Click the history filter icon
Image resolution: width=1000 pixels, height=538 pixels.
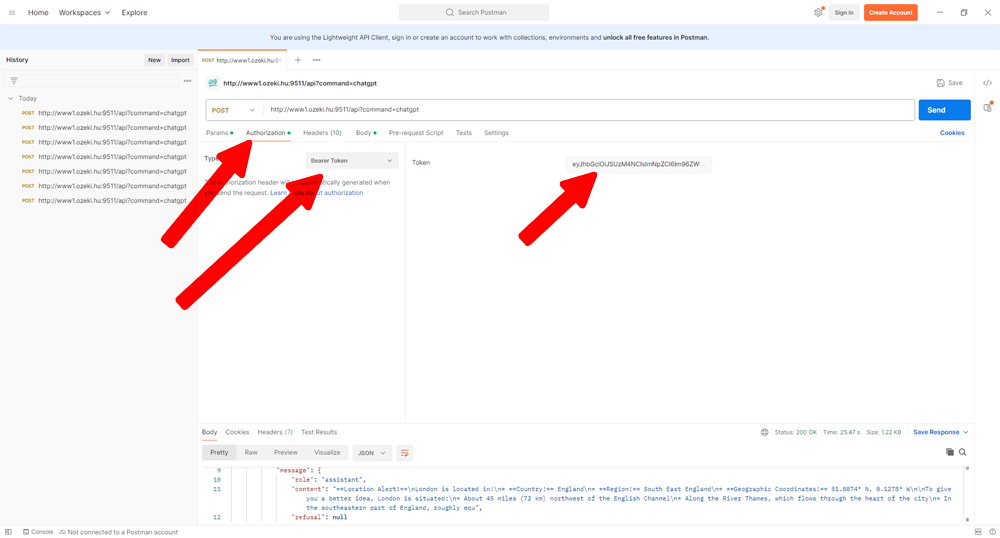point(14,81)
